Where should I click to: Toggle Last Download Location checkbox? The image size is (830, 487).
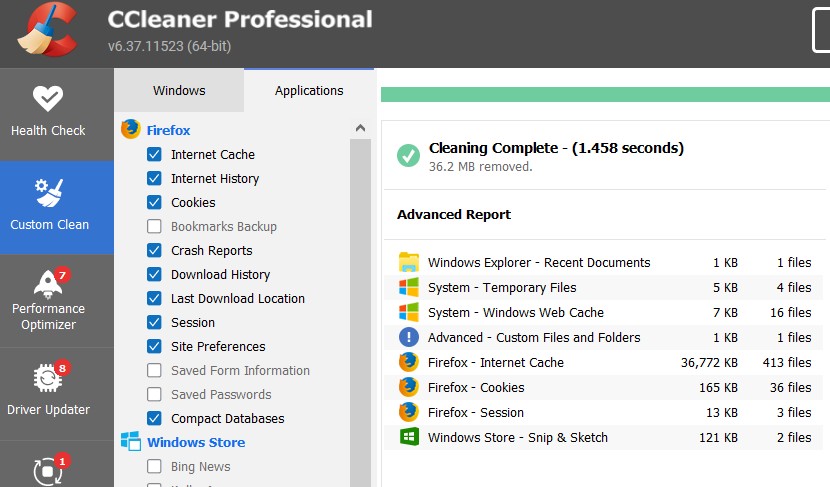pos(154,298)
